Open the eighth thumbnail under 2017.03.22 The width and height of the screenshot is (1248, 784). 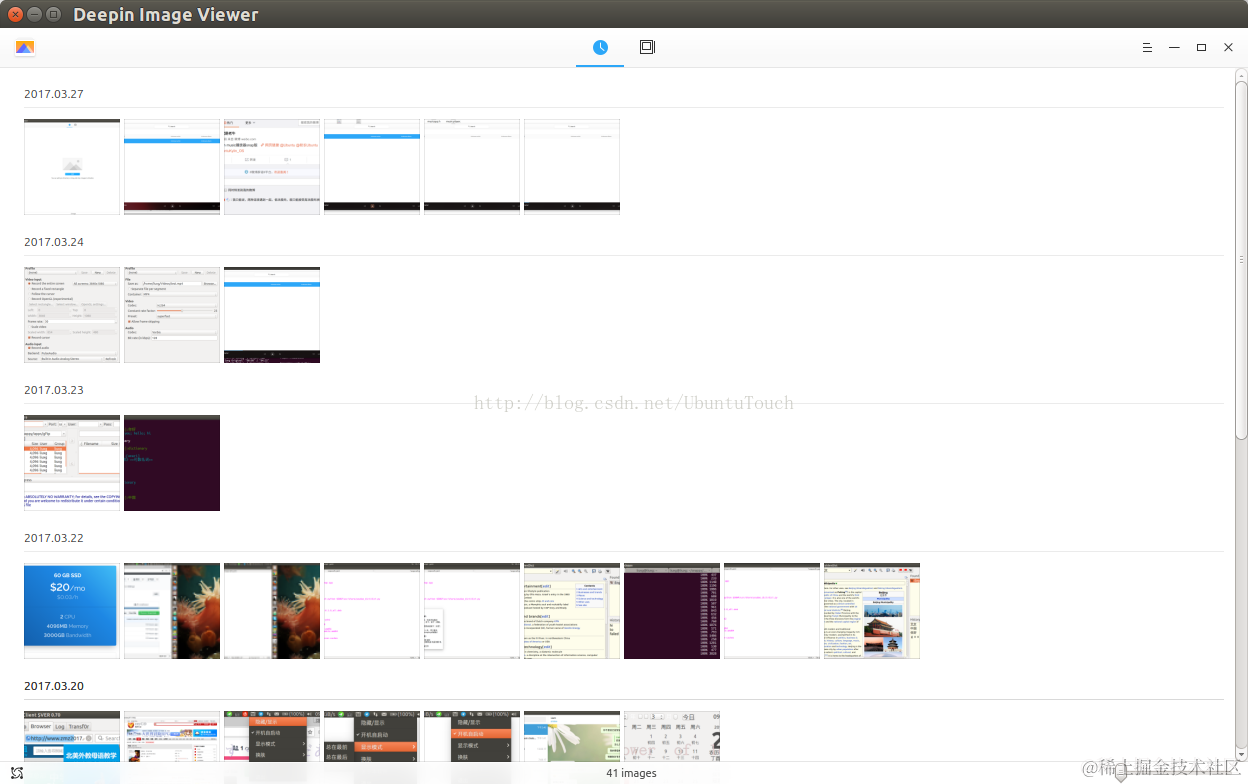[x=772, y=611]
